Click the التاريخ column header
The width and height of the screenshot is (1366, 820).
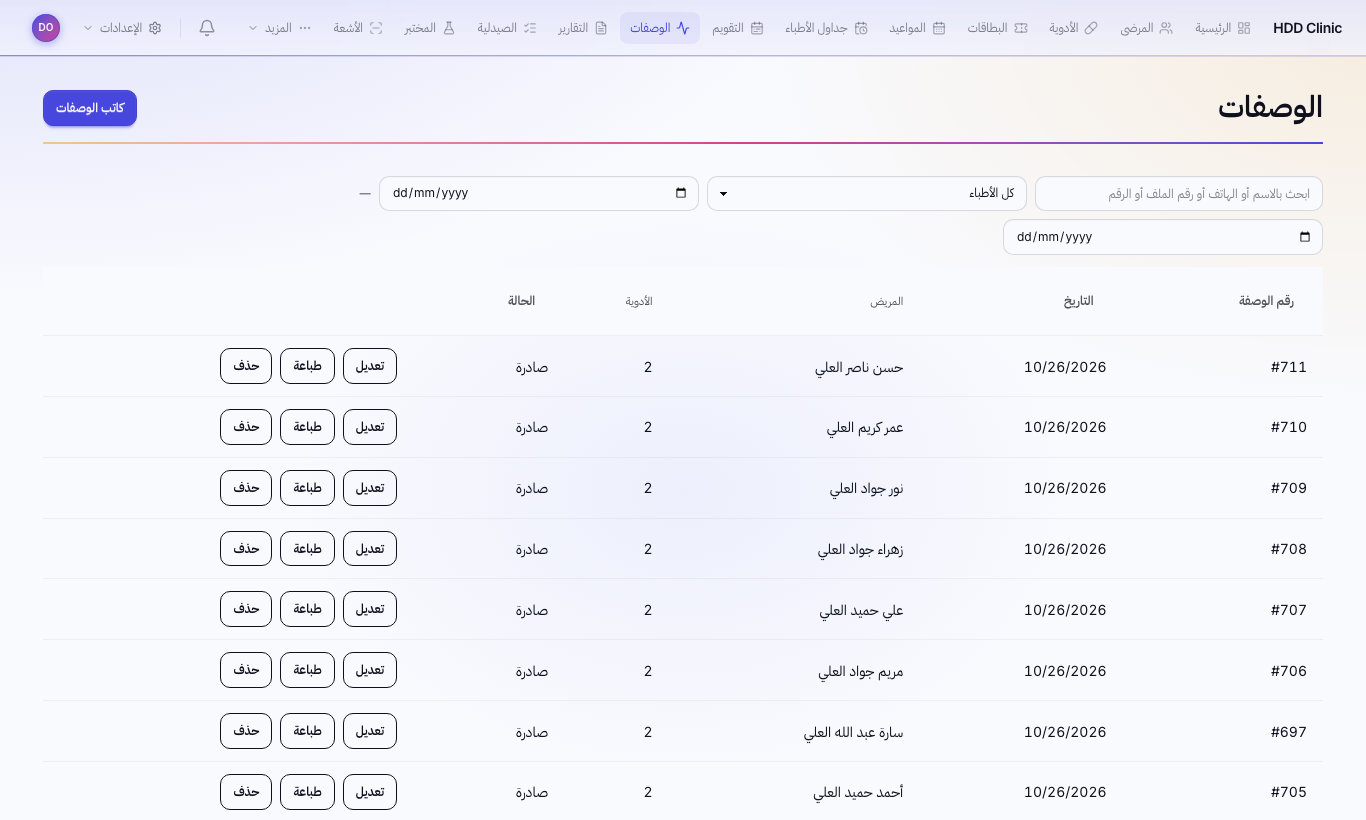point(1078,301)
